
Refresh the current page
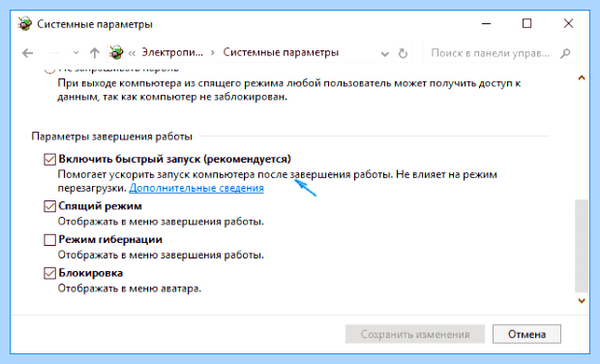[x=403, y=53]
